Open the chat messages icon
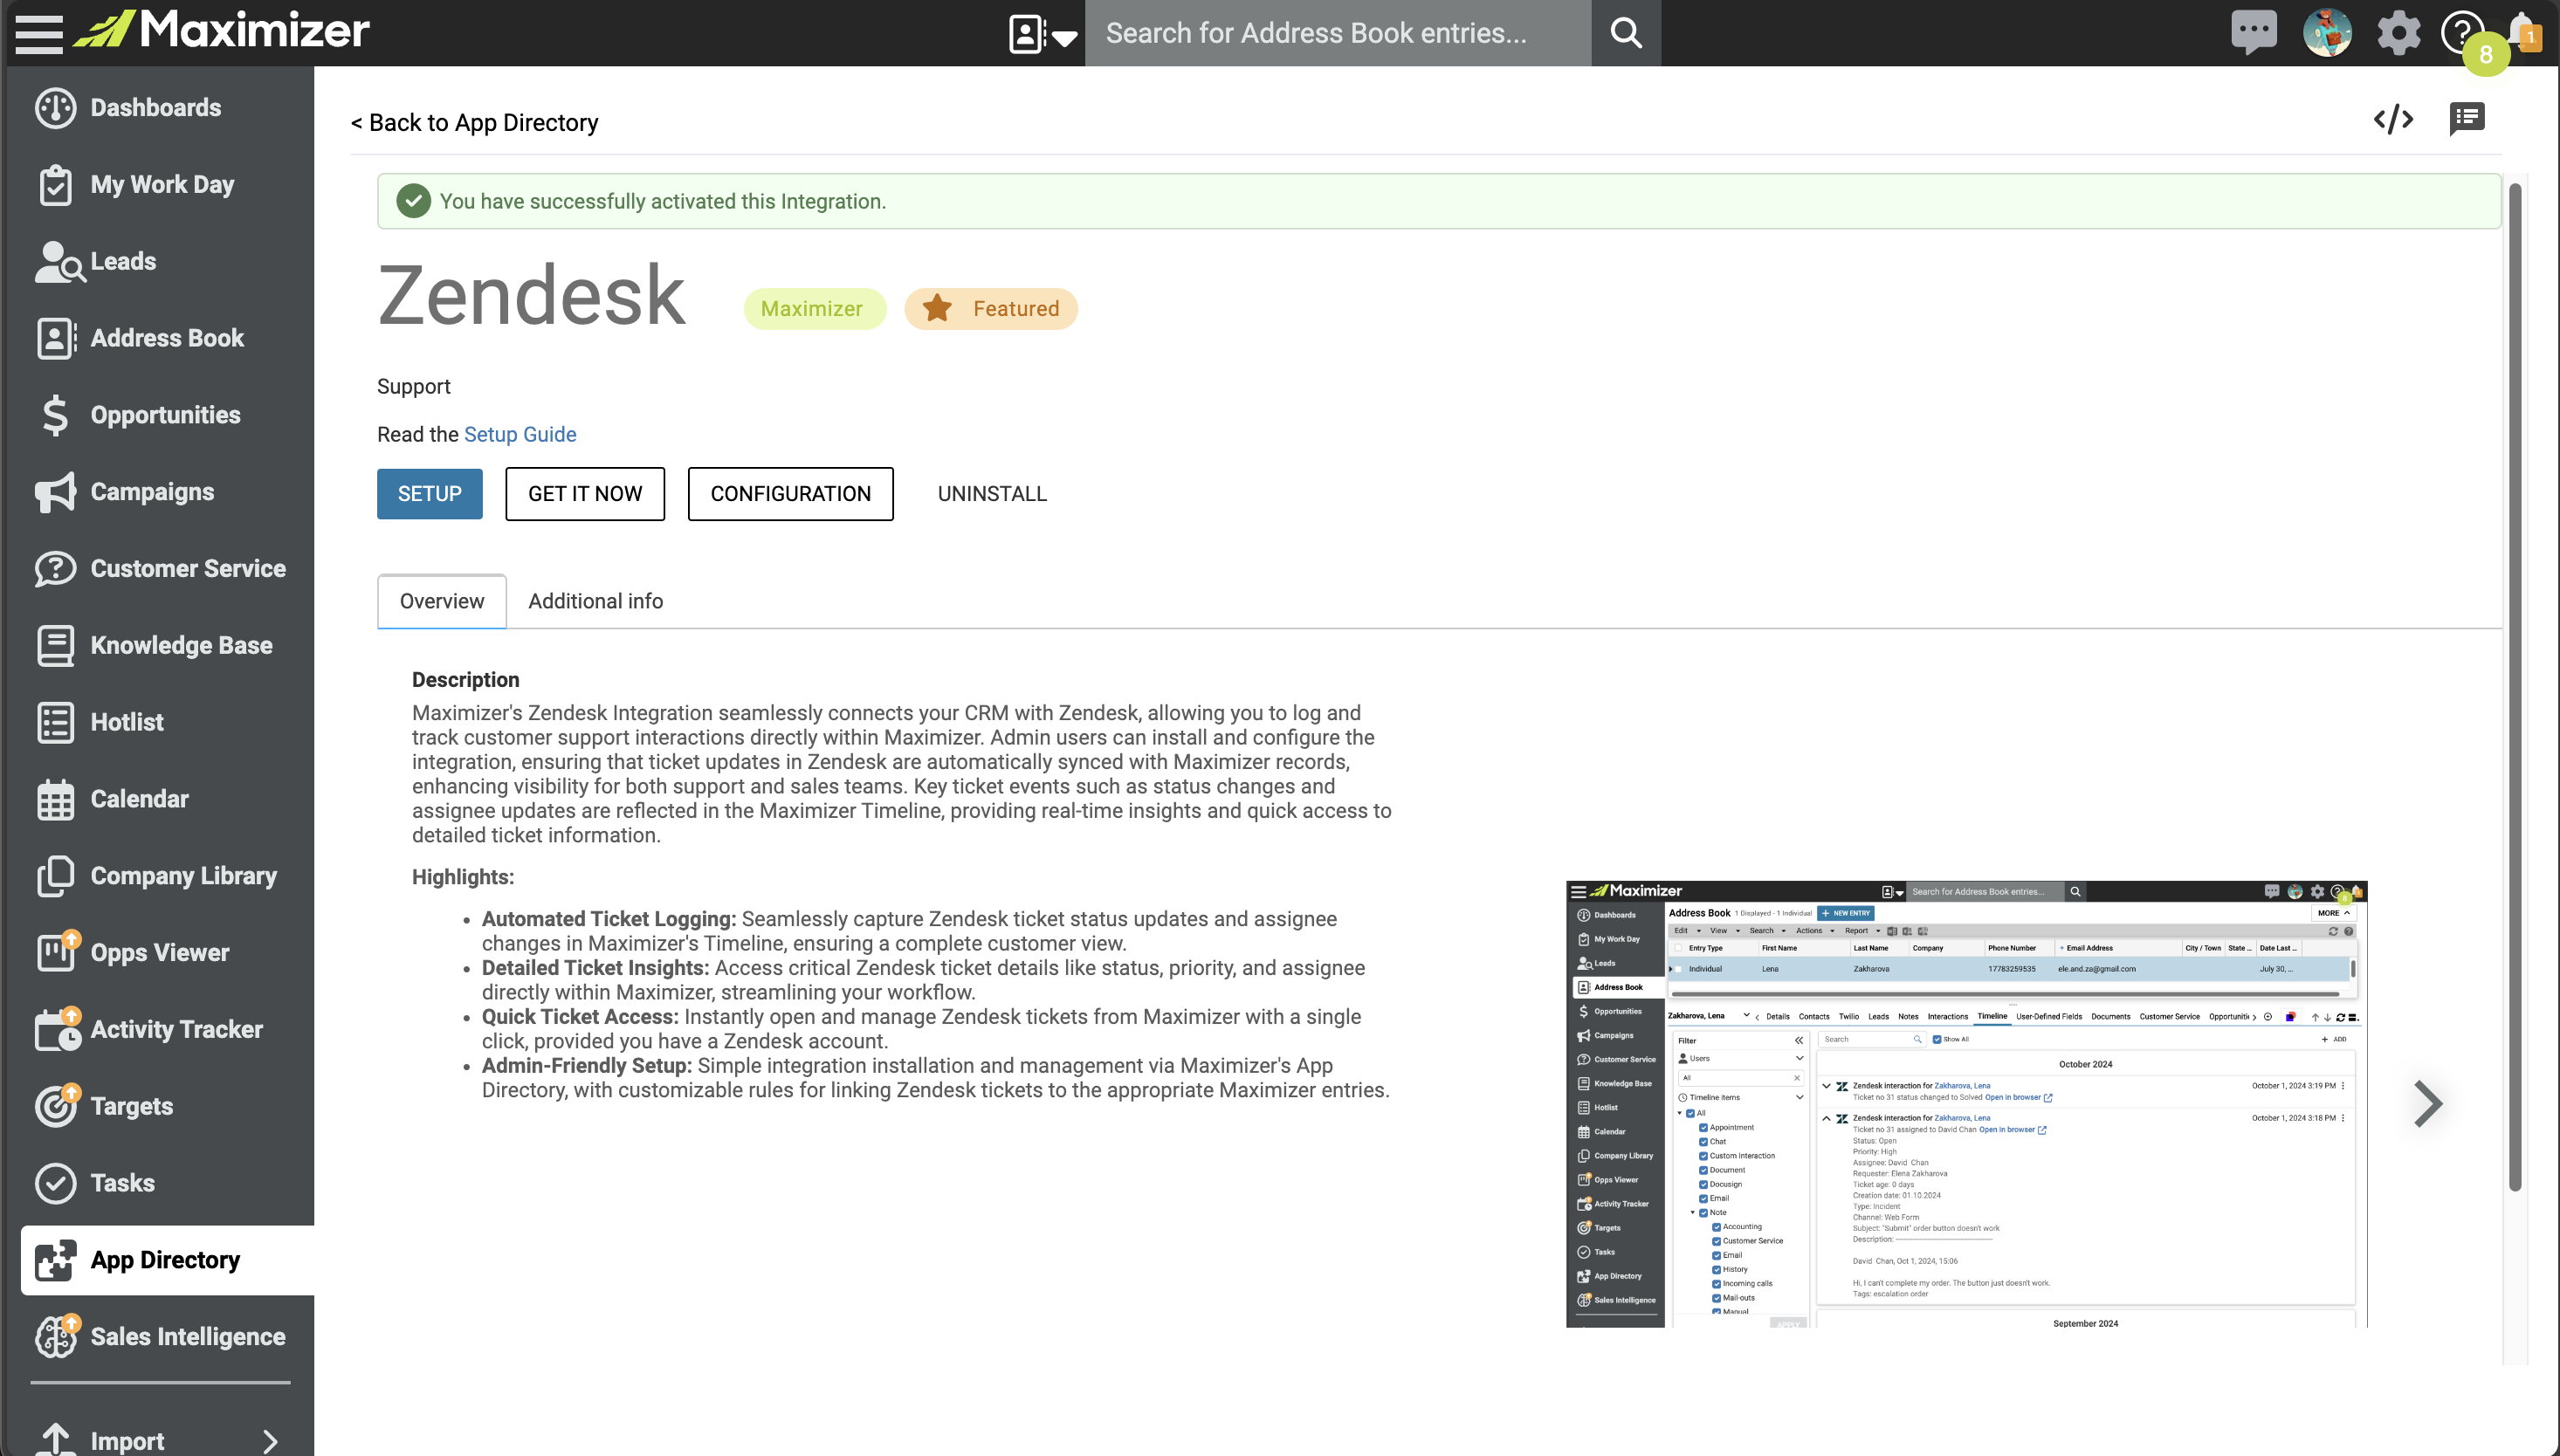 tap(2254, 32)
